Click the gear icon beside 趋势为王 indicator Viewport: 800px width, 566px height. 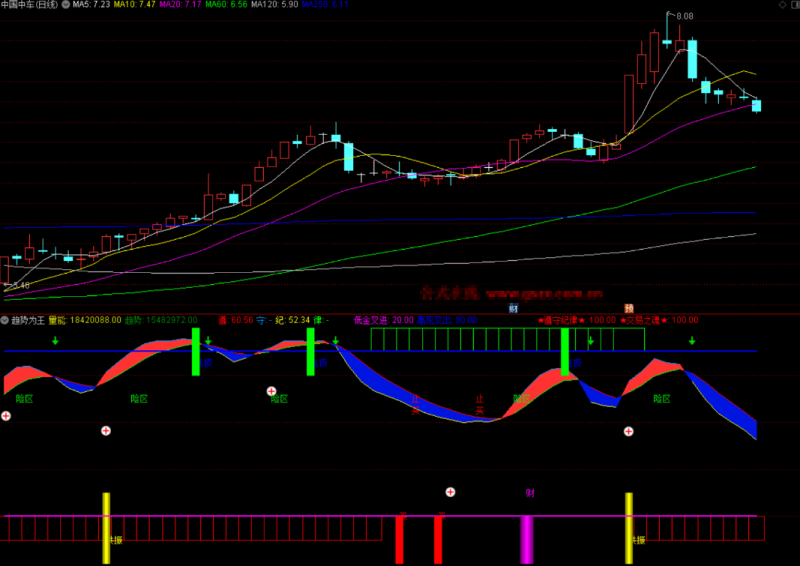click(x=5, y=320)
